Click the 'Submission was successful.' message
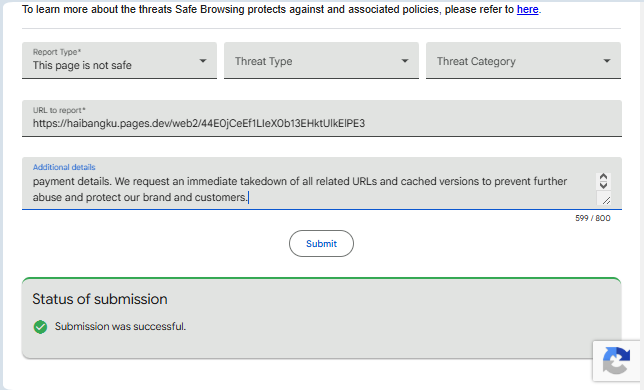This screenshot has height=390, width=644. (120, 326)
